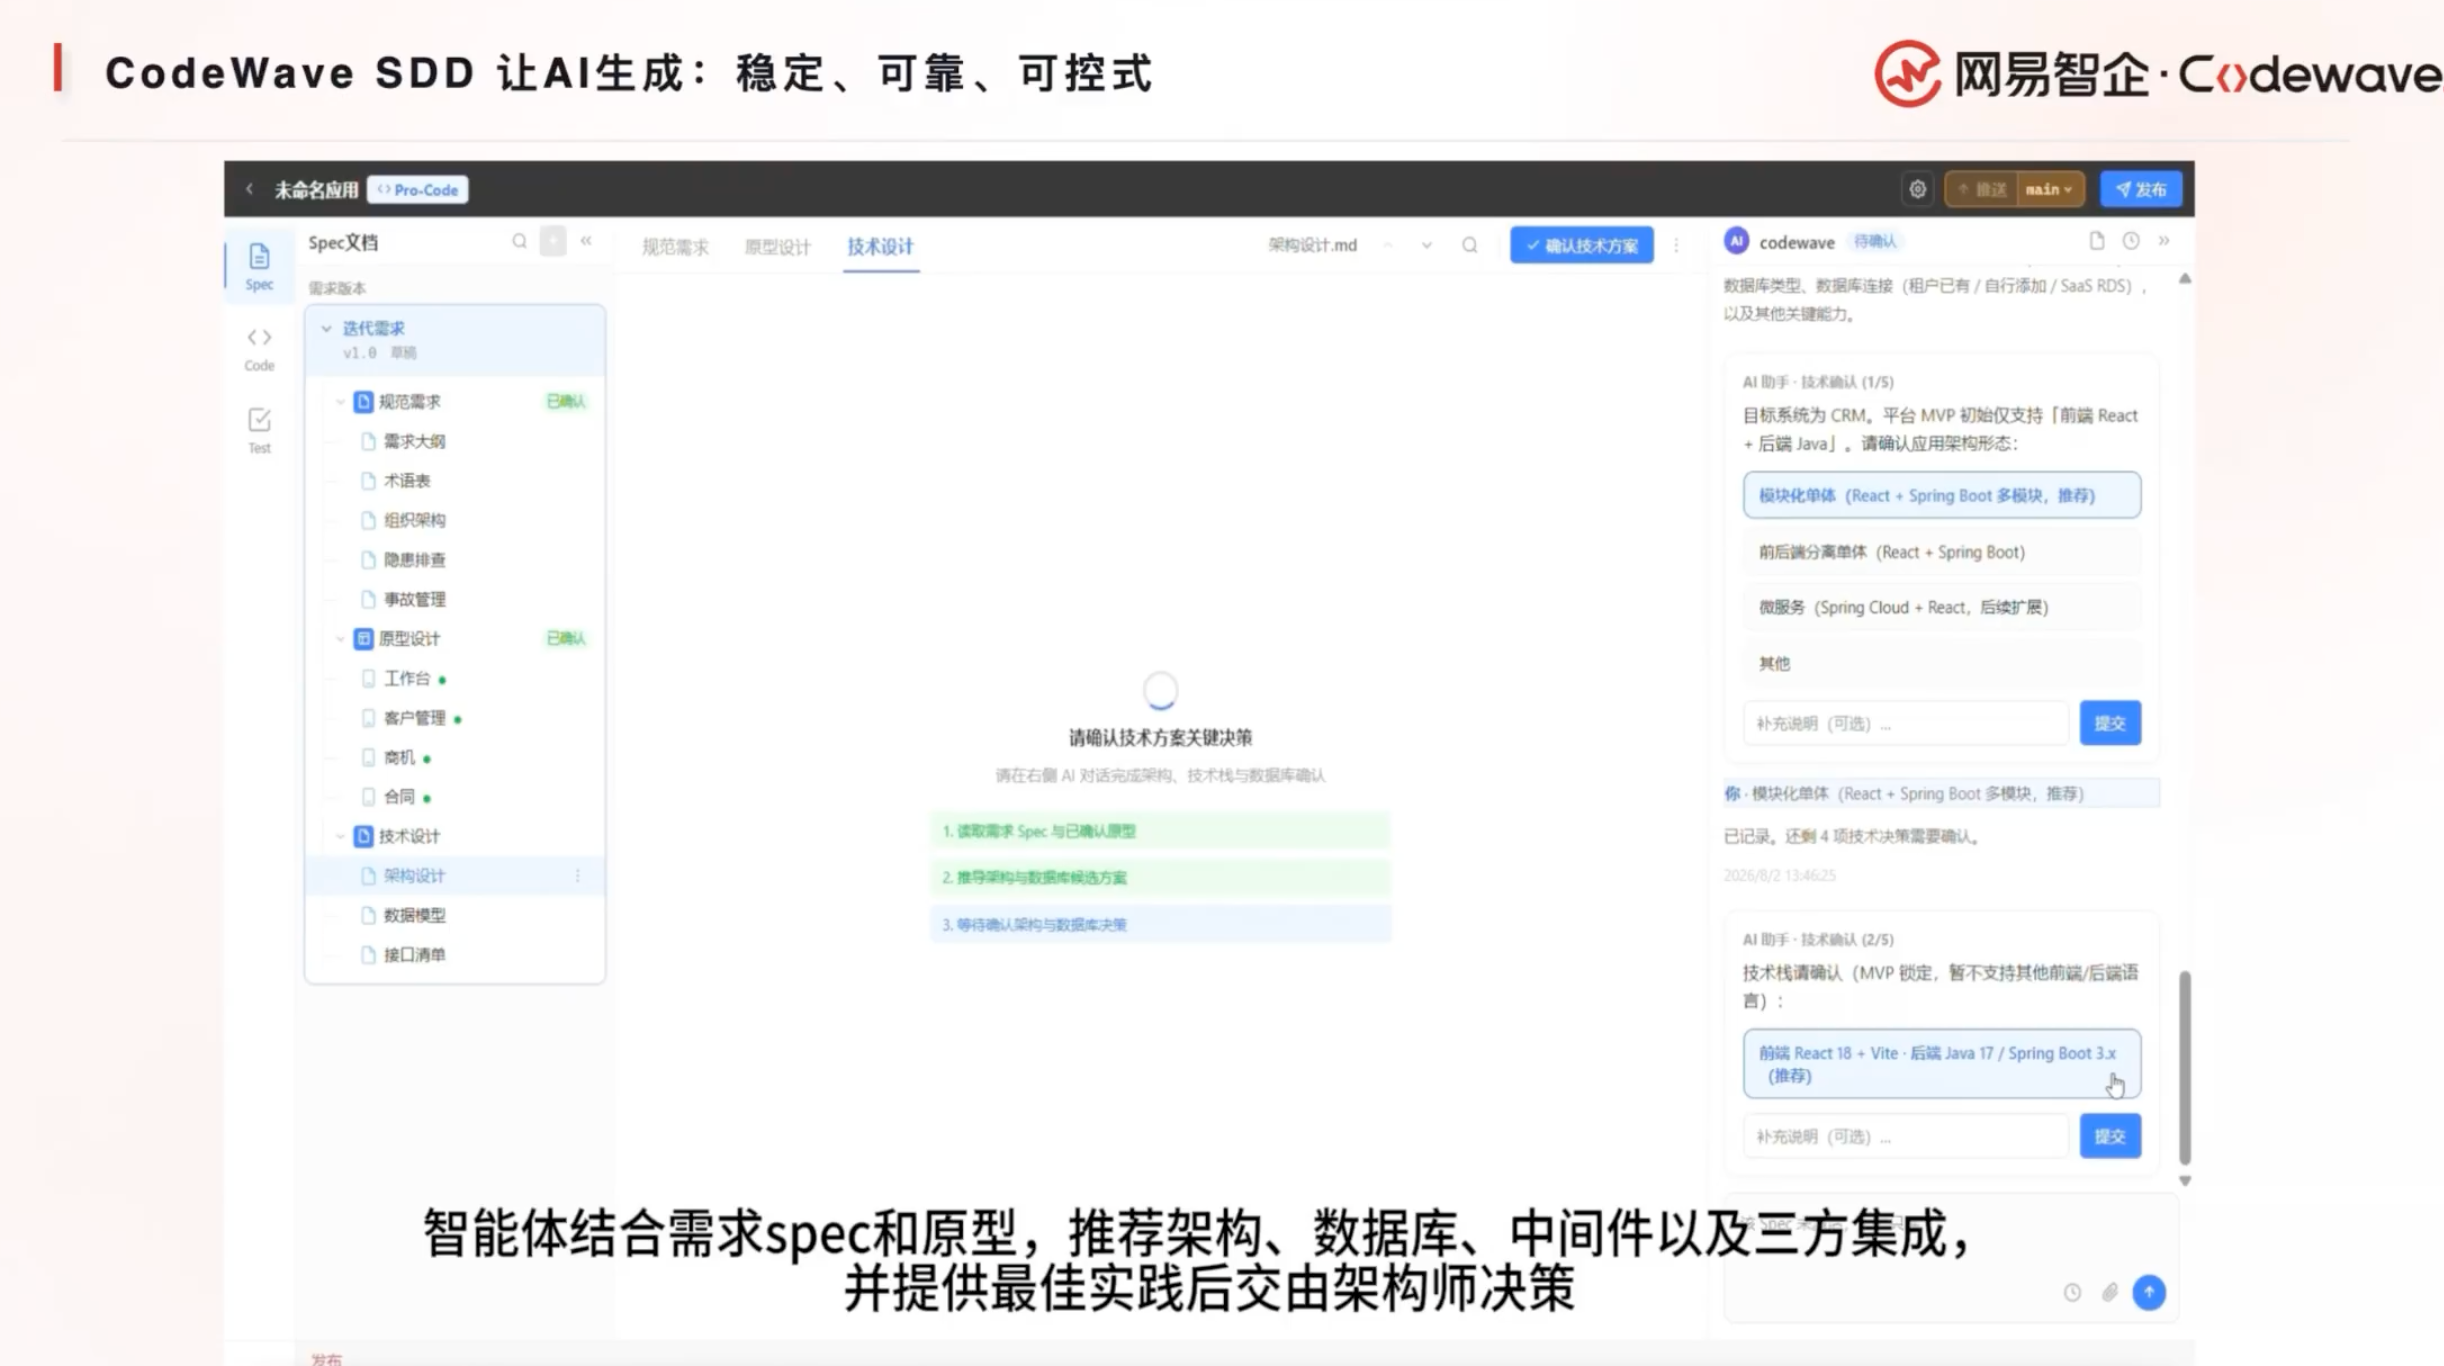Click the clock icon in chat input bar

[x=2072, y=1292]
